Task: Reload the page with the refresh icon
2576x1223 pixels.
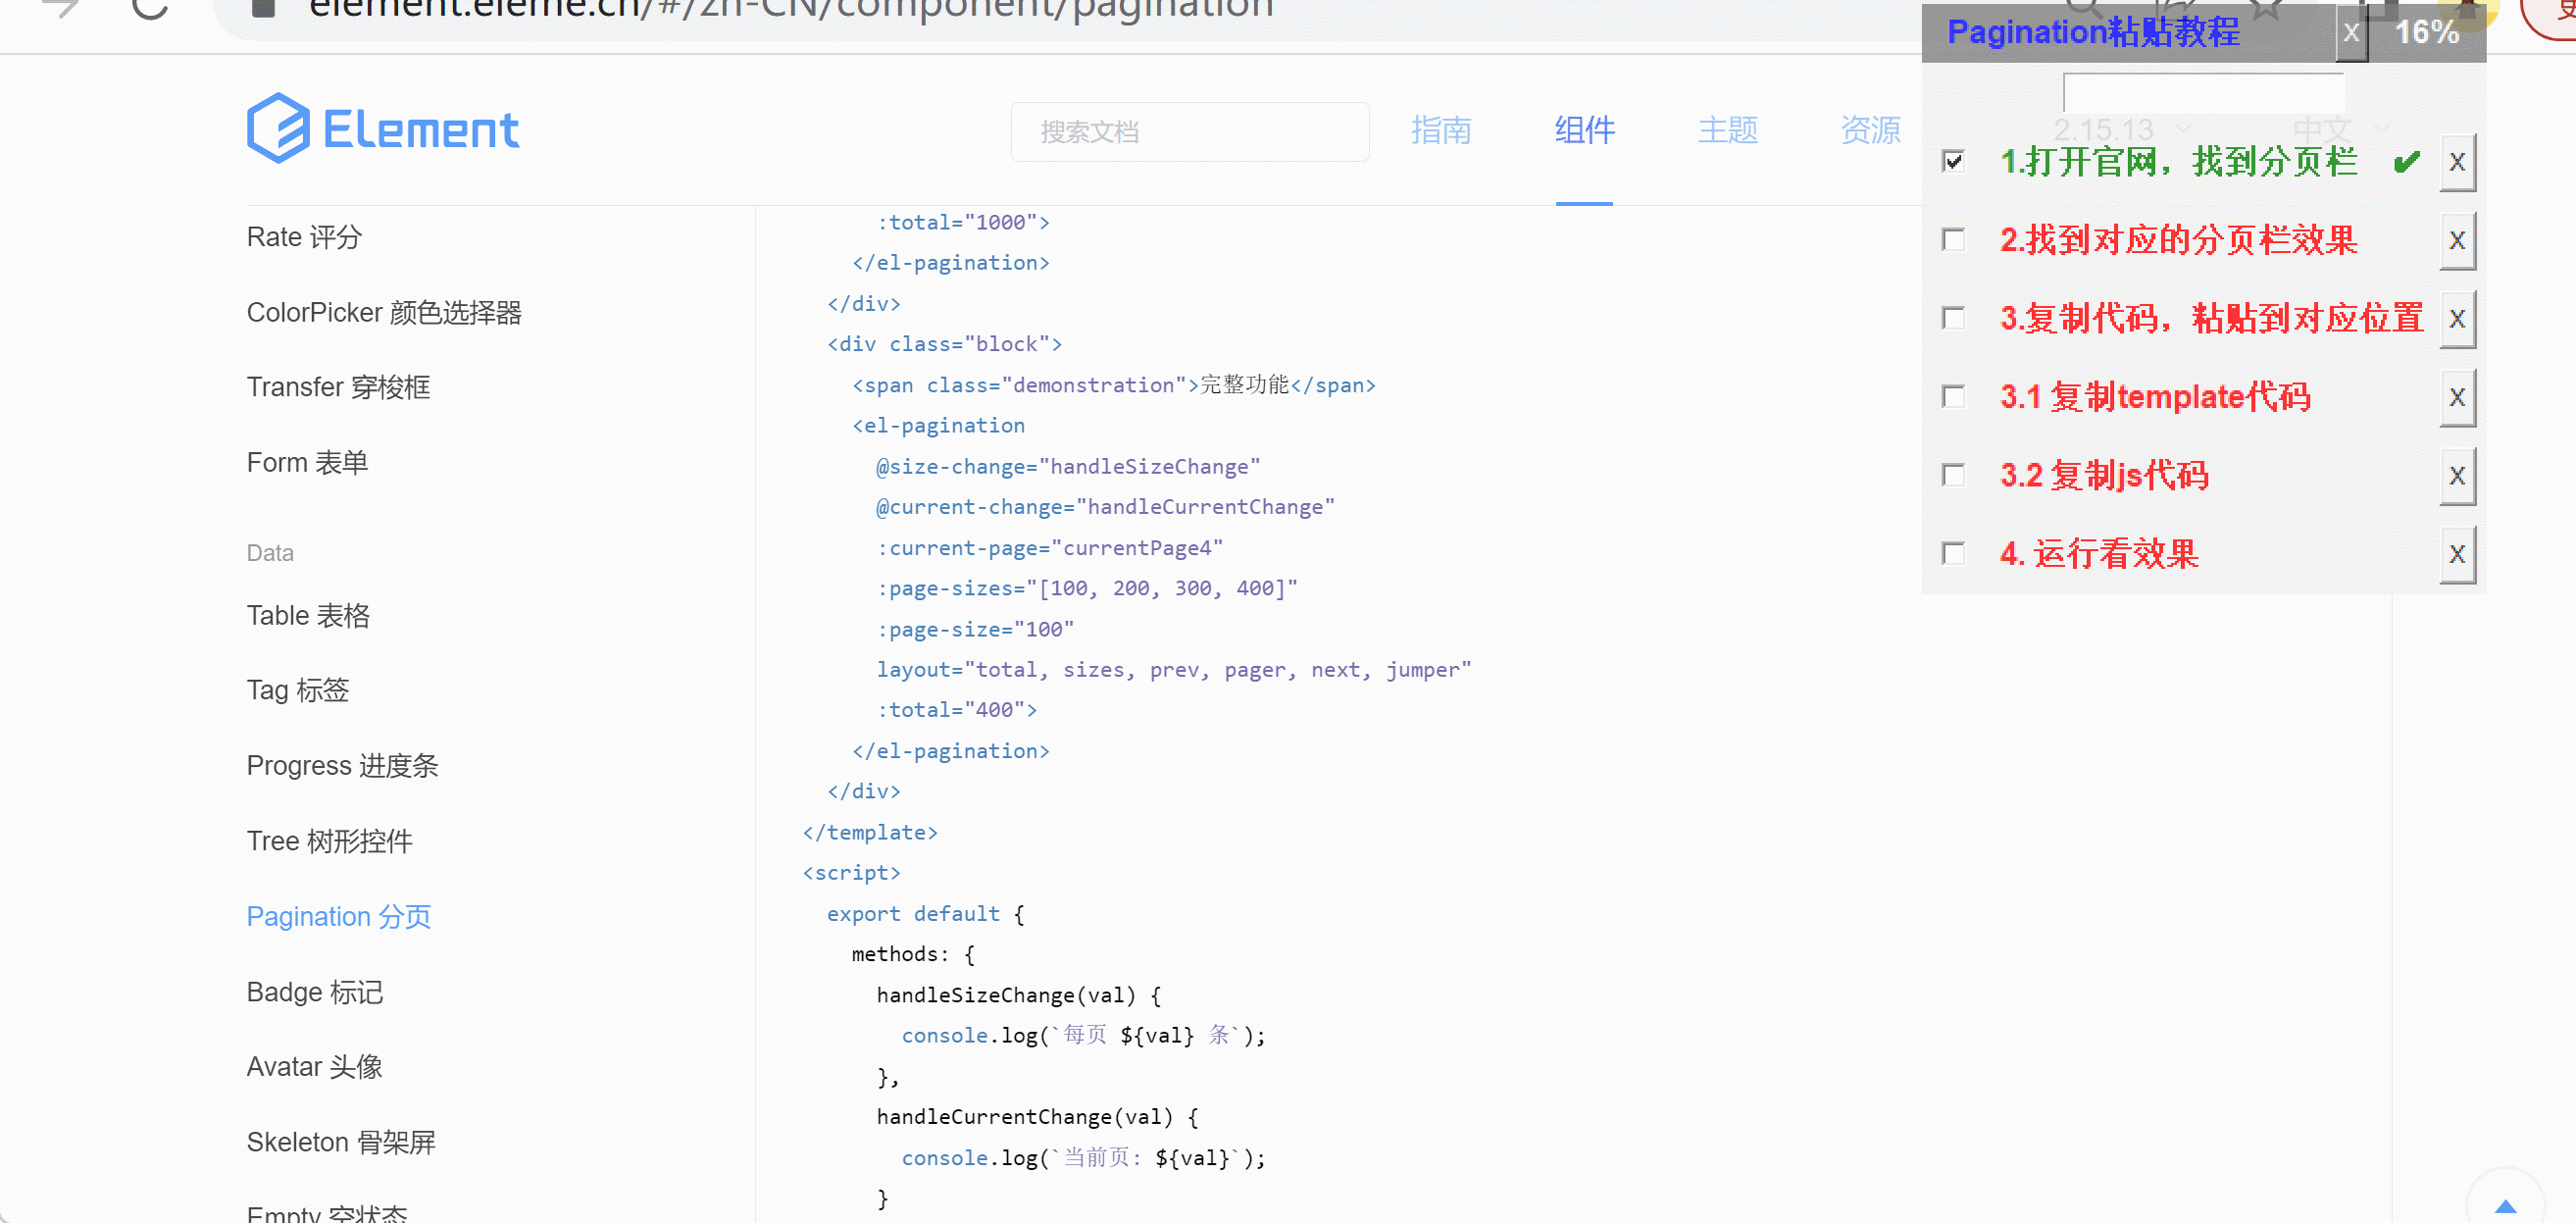Action: pos(150,8)
